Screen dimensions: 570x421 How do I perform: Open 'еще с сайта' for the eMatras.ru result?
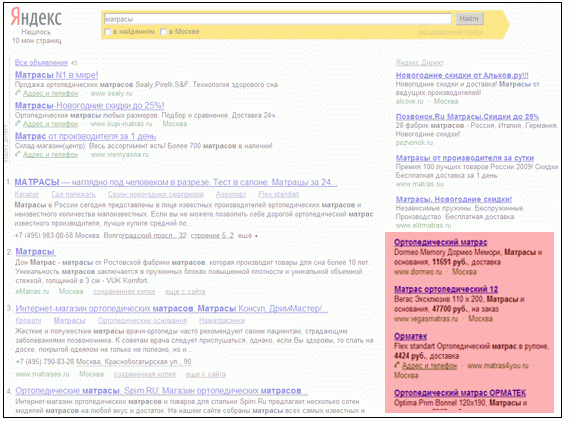[x=185, y=292]
